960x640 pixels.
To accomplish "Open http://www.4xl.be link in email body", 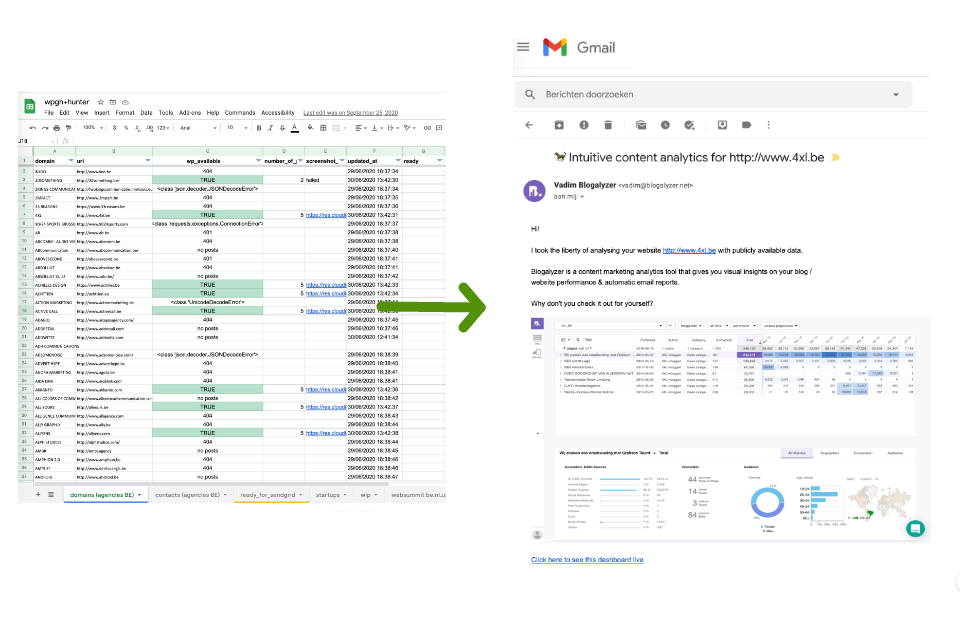I will [689, 250].
